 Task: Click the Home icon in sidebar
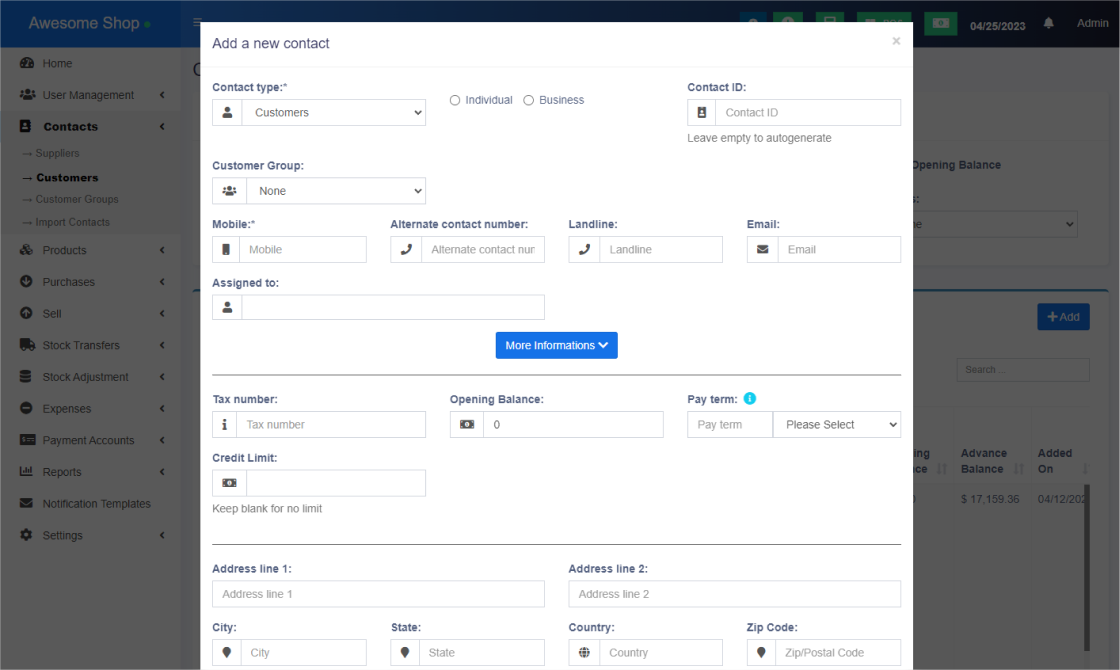[x=26, y=63]
